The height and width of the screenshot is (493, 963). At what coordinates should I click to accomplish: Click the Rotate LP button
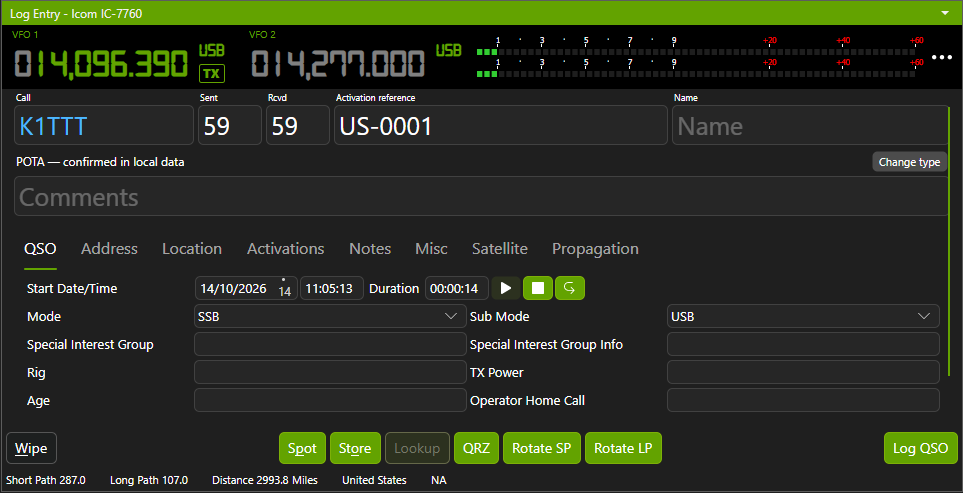[623, 448]
